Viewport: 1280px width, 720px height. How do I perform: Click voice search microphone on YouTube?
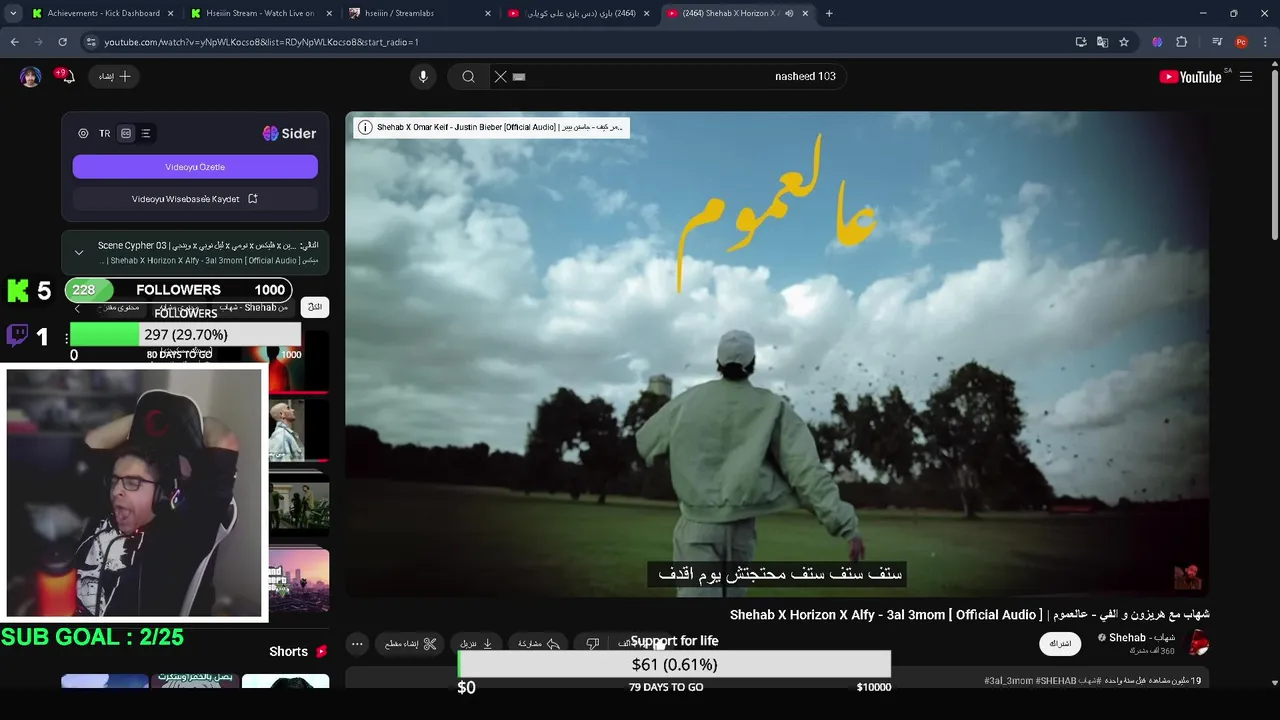pyautogui.click(x=423, y=76)
